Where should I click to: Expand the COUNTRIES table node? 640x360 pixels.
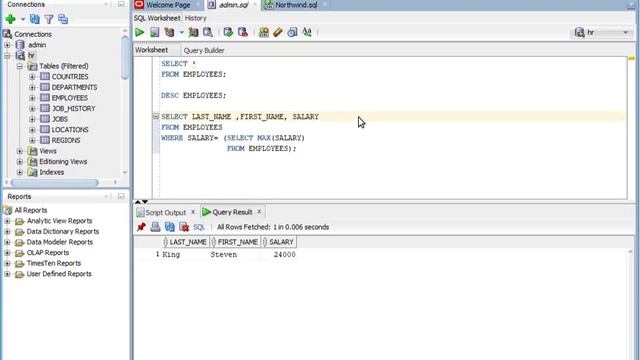tap(32, 77)
